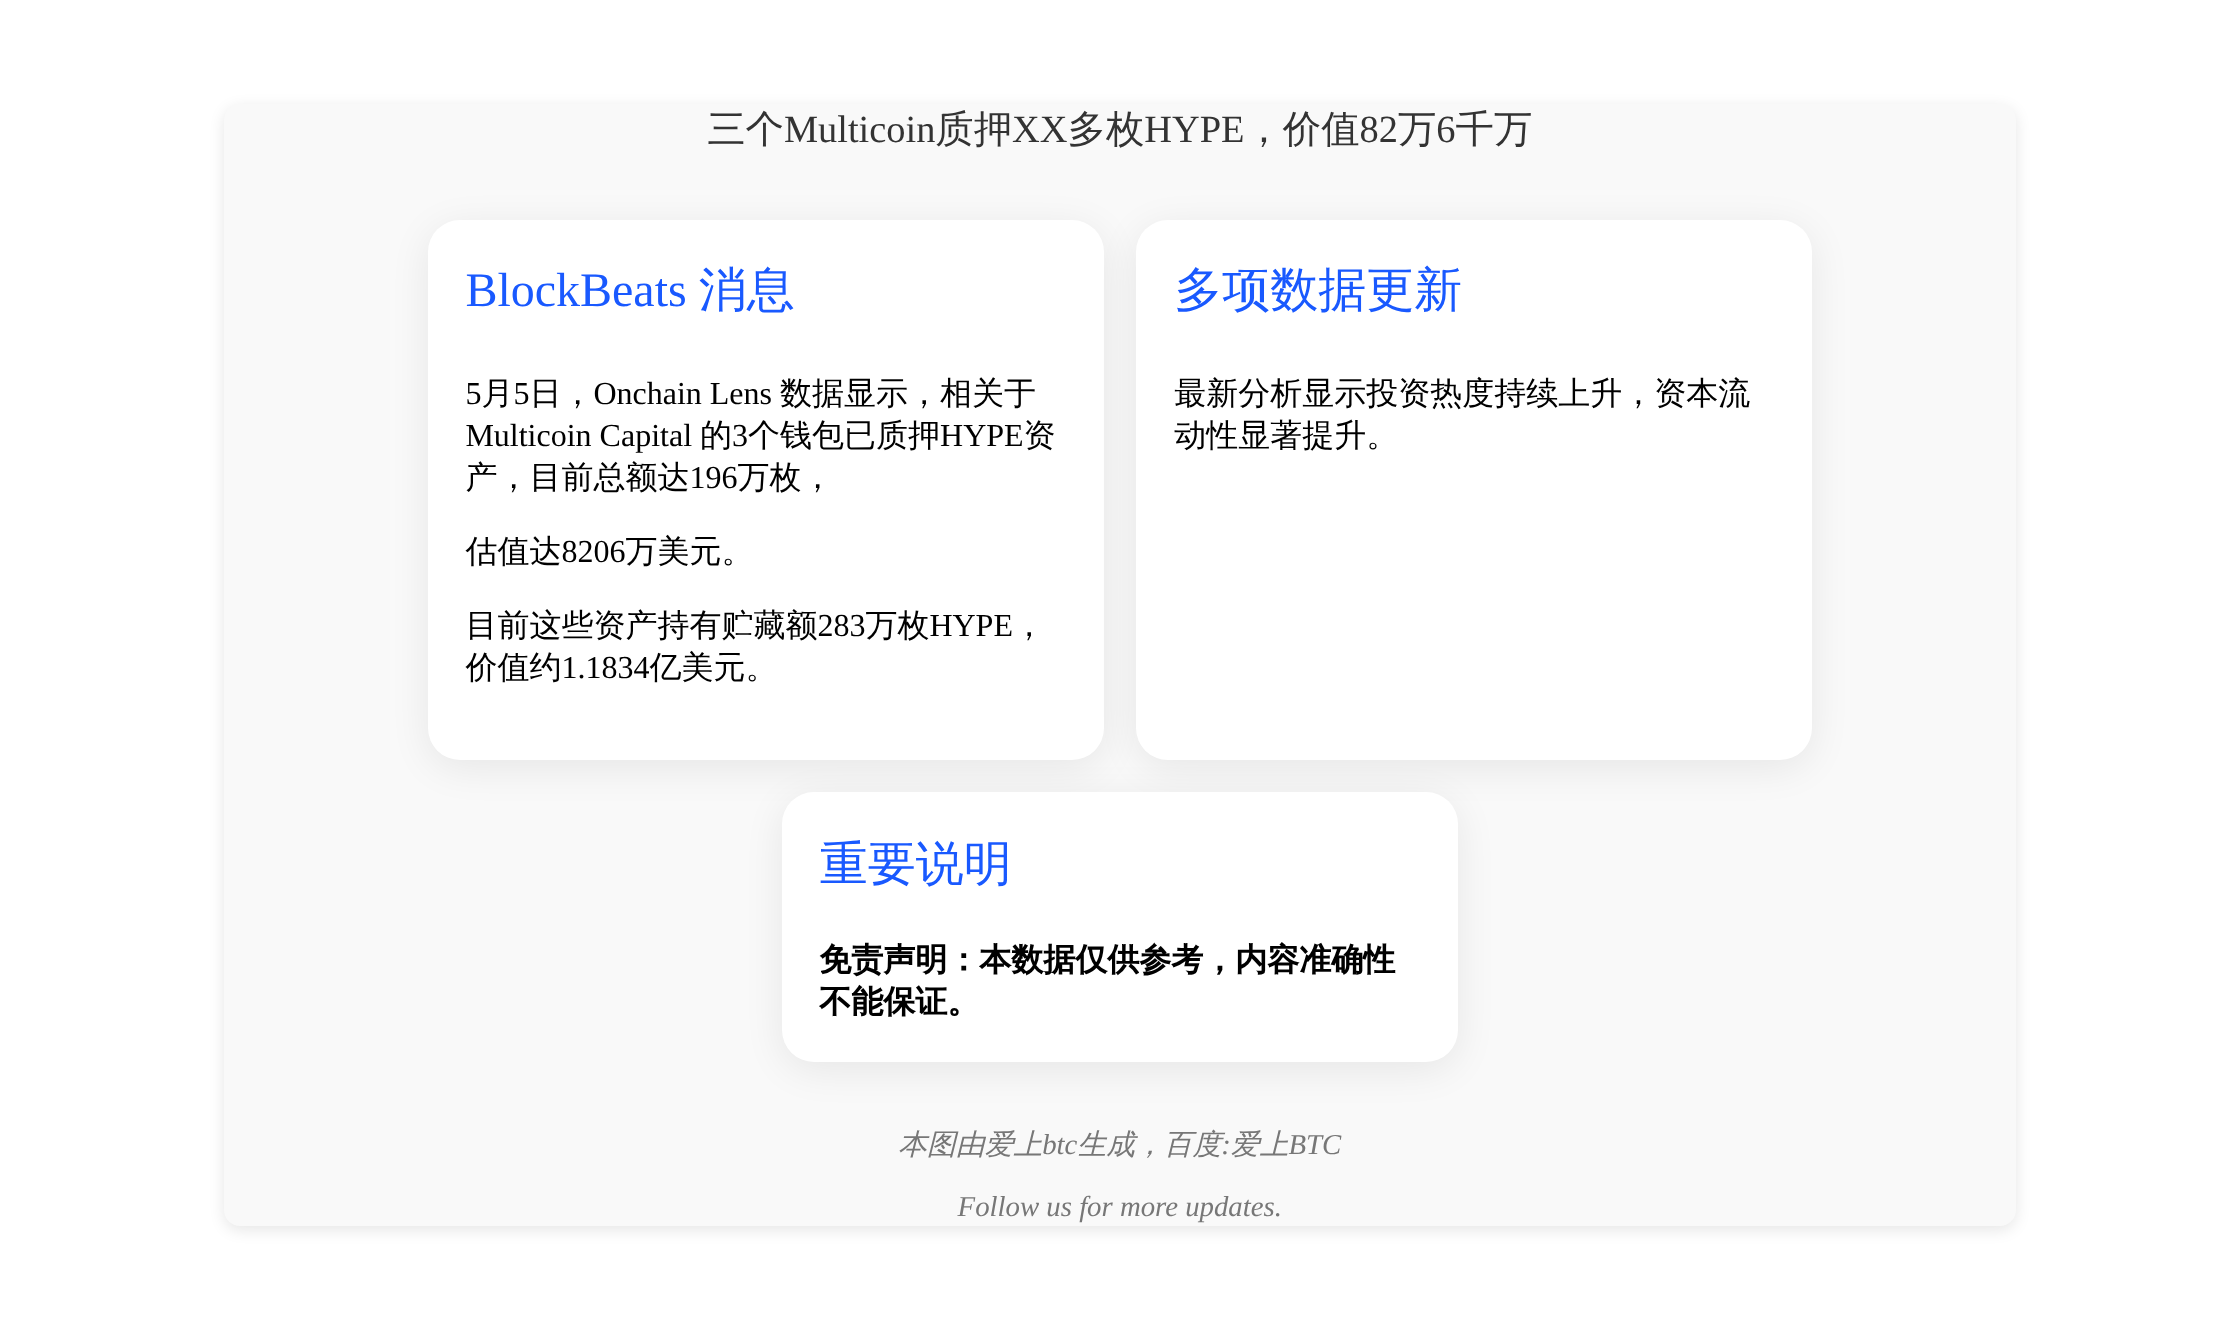Click the paragraph mentioning '283万枚HYPE'

click(x=754, y=647)
